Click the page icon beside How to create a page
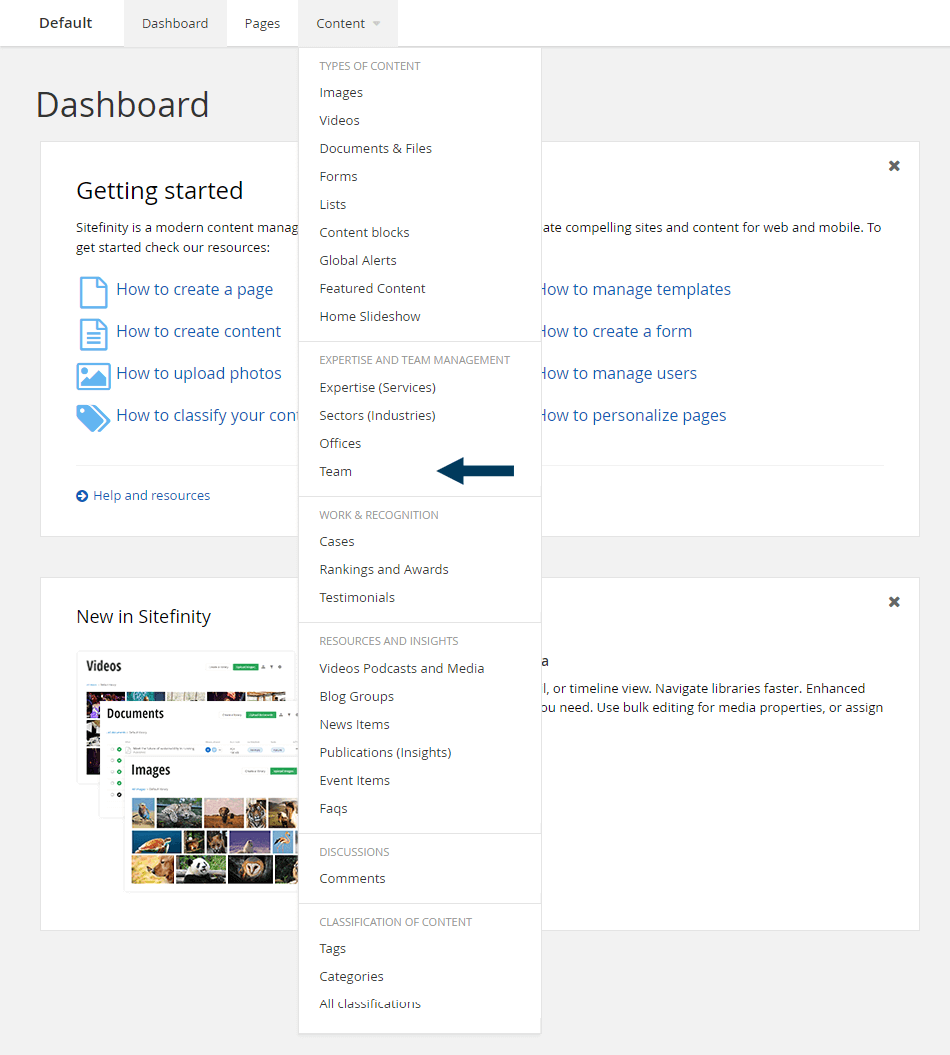 point(94,292)
